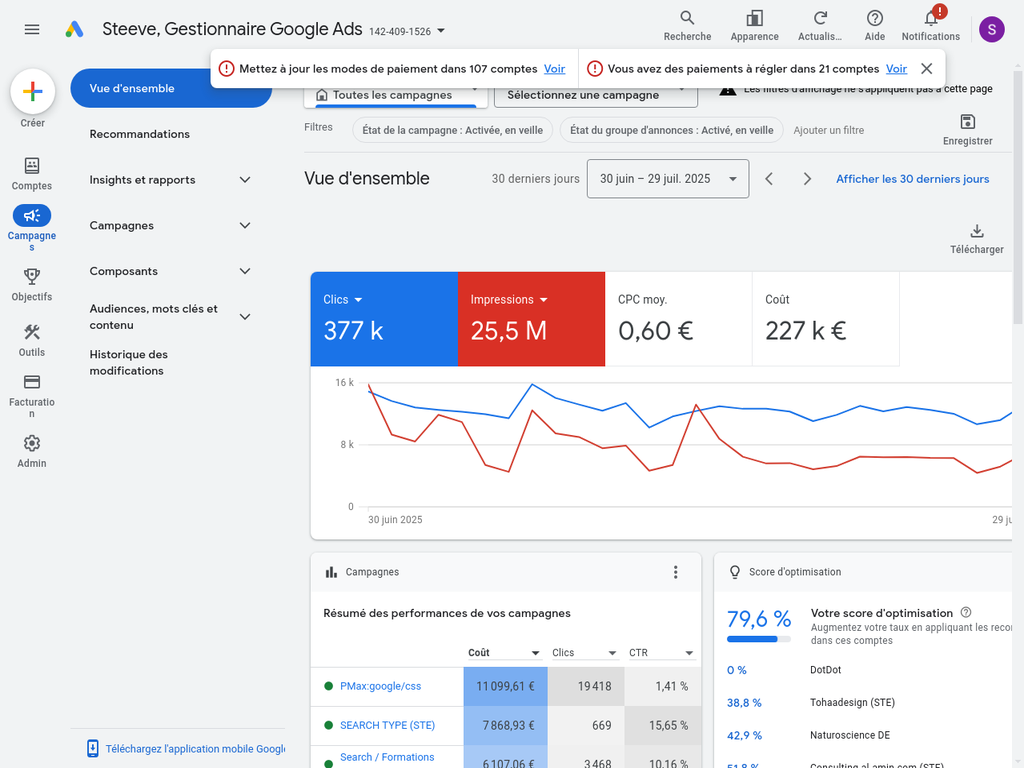The height and width of the screenshot is (768, 1024).
Task: Click État du groupe d'annonces filter chip
Action: click(x=671, y=130)
